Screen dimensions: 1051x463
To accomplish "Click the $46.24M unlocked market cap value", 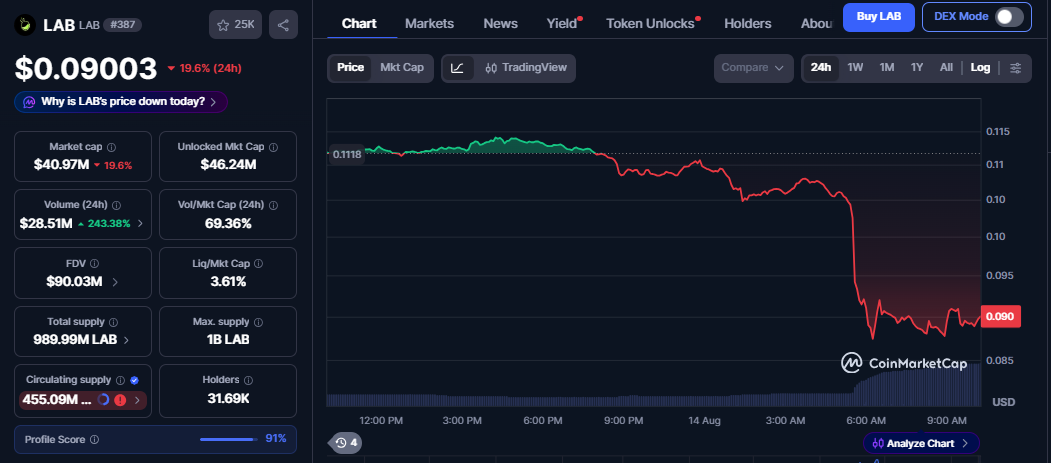I will pos(228,165).
